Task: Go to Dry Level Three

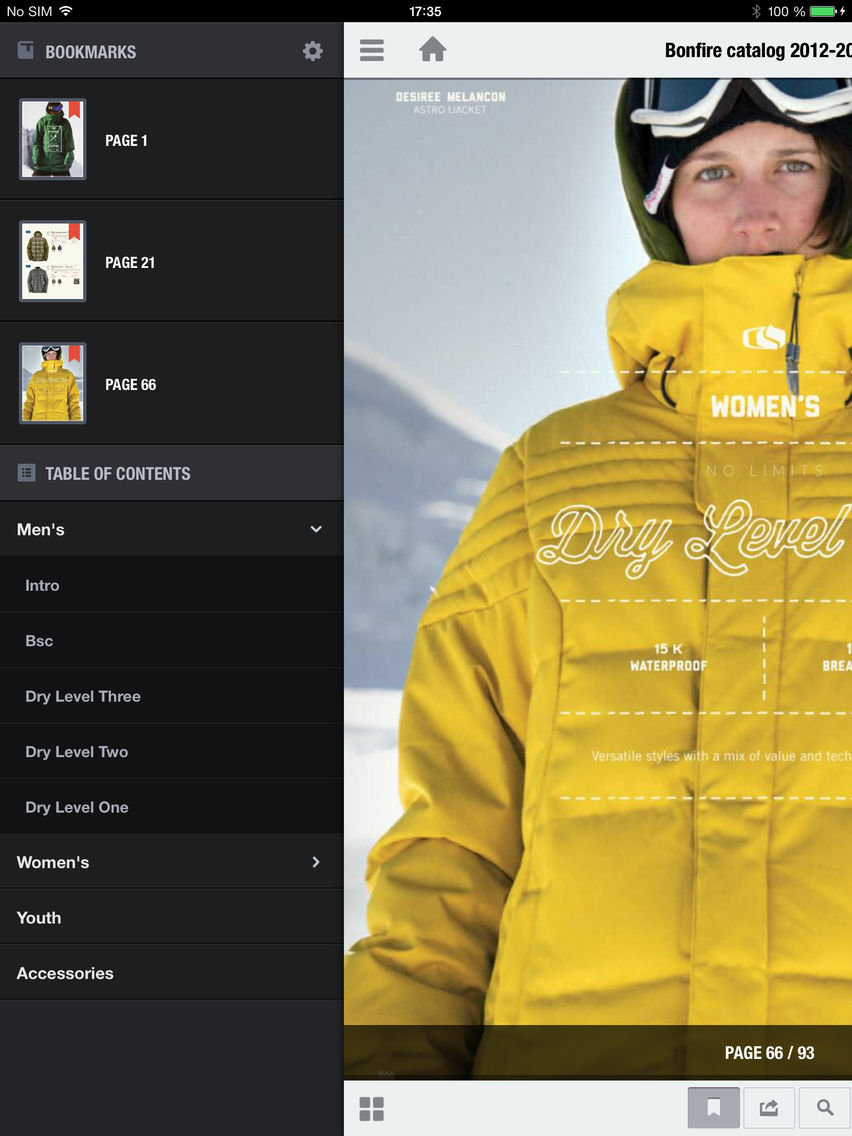Action: pos(172,696)
